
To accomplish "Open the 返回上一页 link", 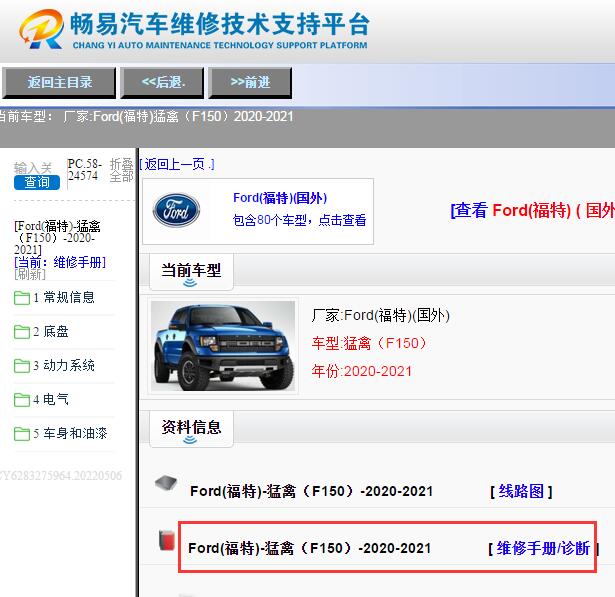I will click(x=177, y=164).
